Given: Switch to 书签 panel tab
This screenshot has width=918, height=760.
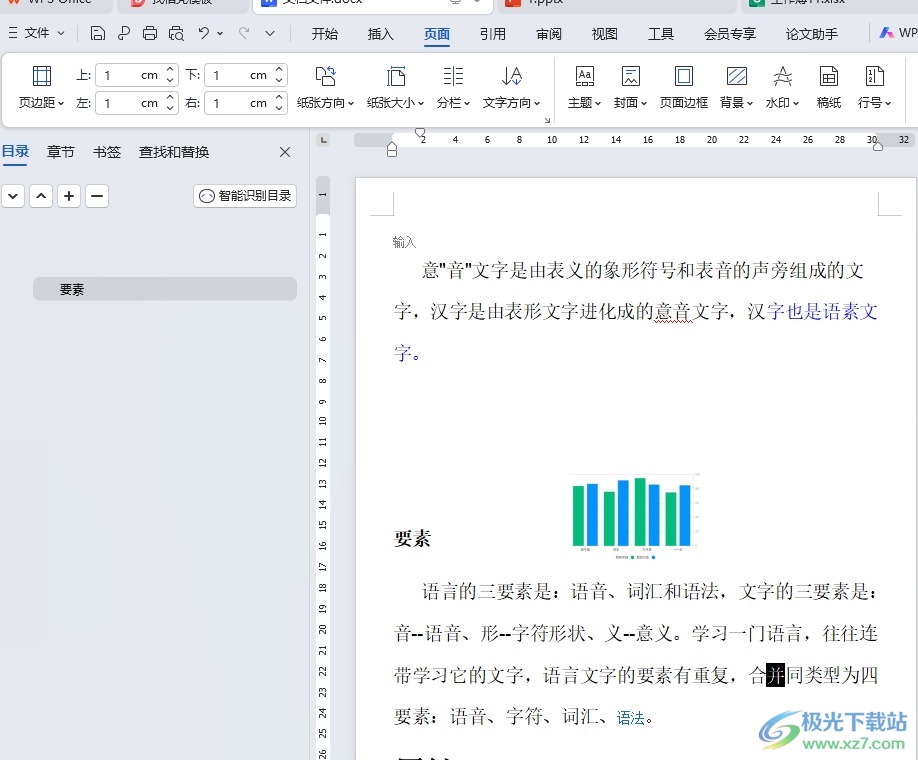Looking at the screenshot, I should pyautogui.click(x=107, y=152).
